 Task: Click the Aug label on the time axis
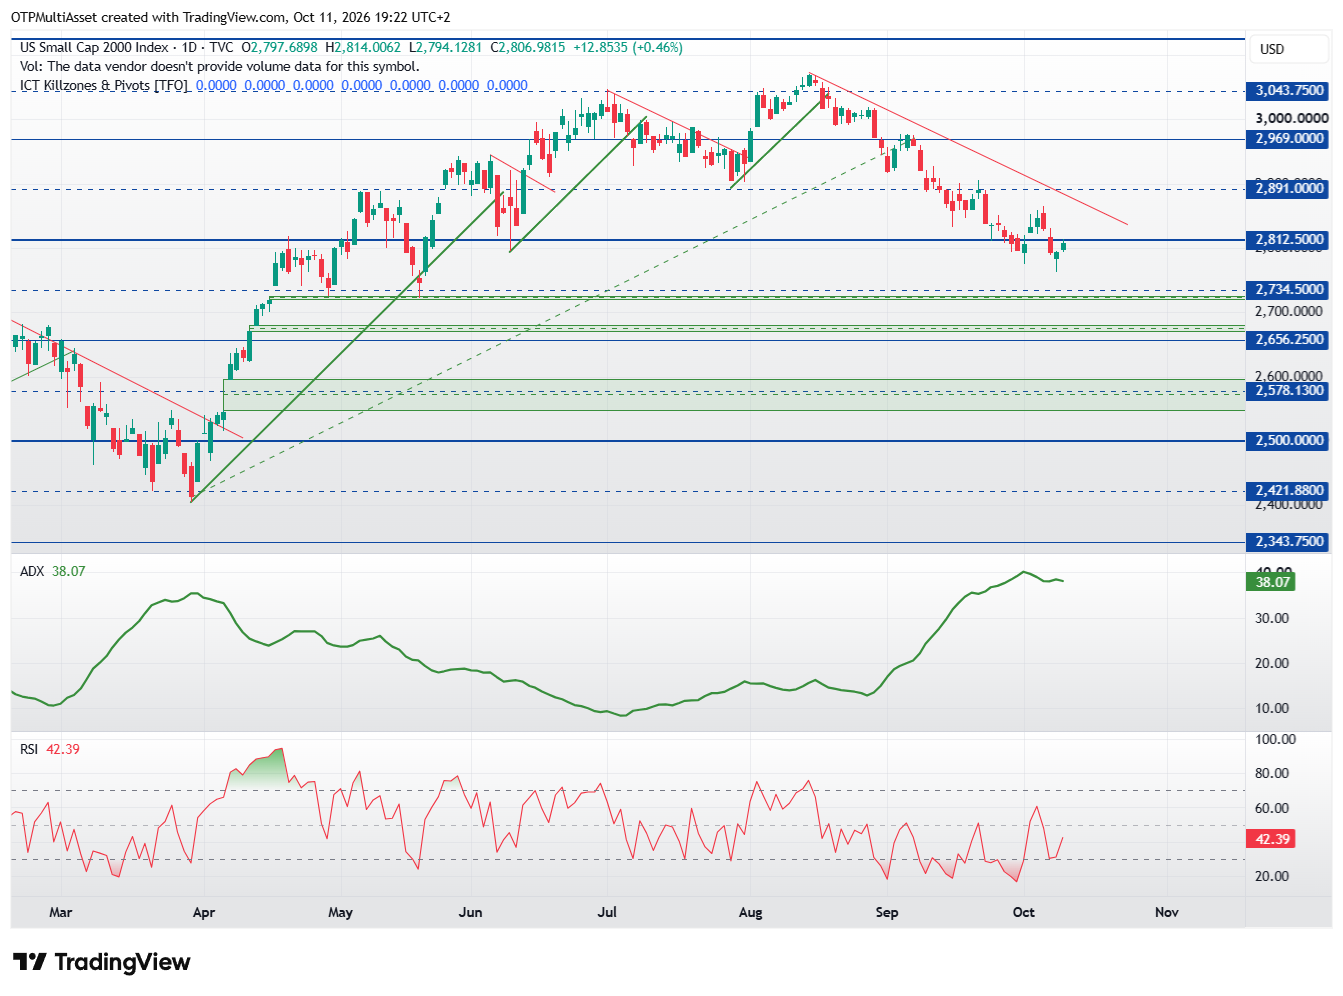[x=750, y=912]
